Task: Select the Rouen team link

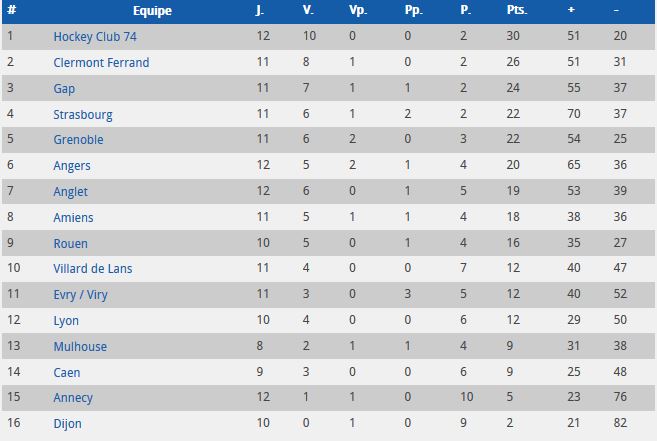Action: 70,243
